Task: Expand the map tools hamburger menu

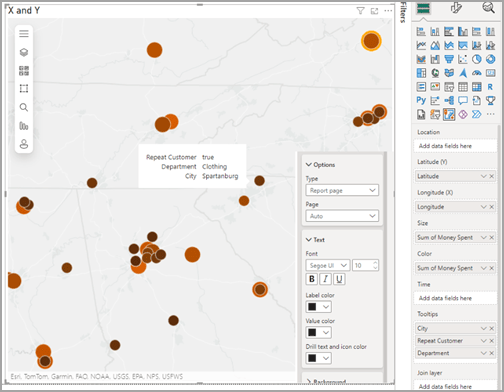Action: pyautogui.click(x=24, y=34)
